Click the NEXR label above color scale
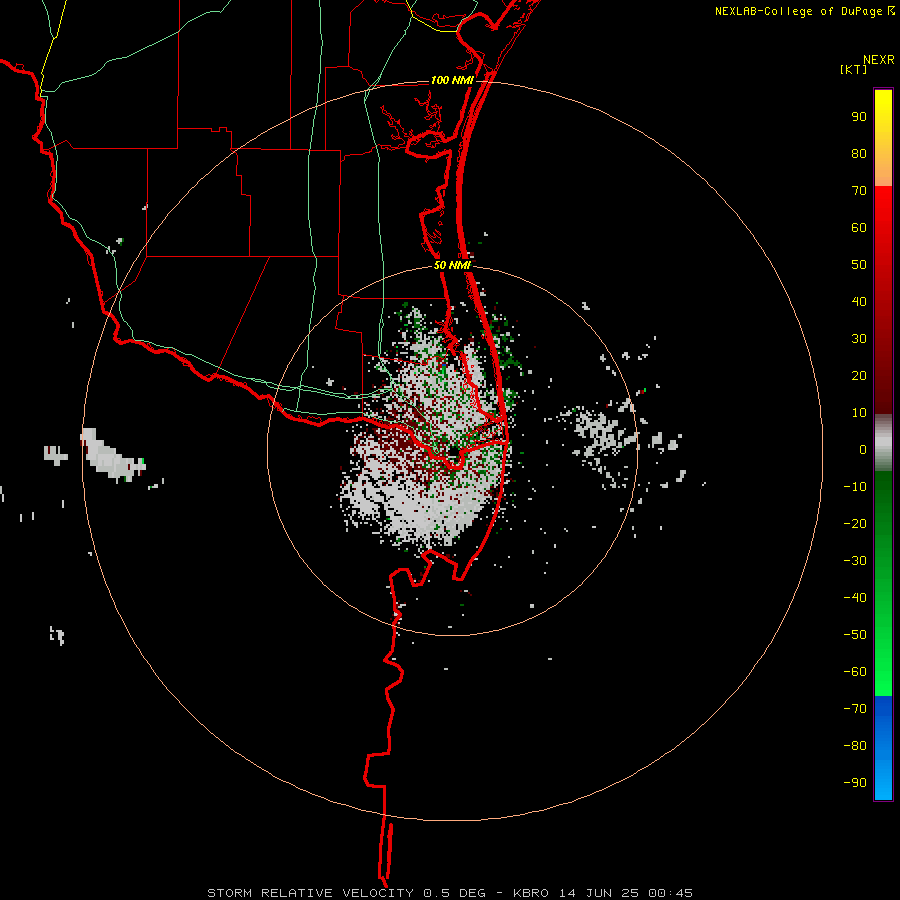 pyautogui.click(x=879, y=60)
